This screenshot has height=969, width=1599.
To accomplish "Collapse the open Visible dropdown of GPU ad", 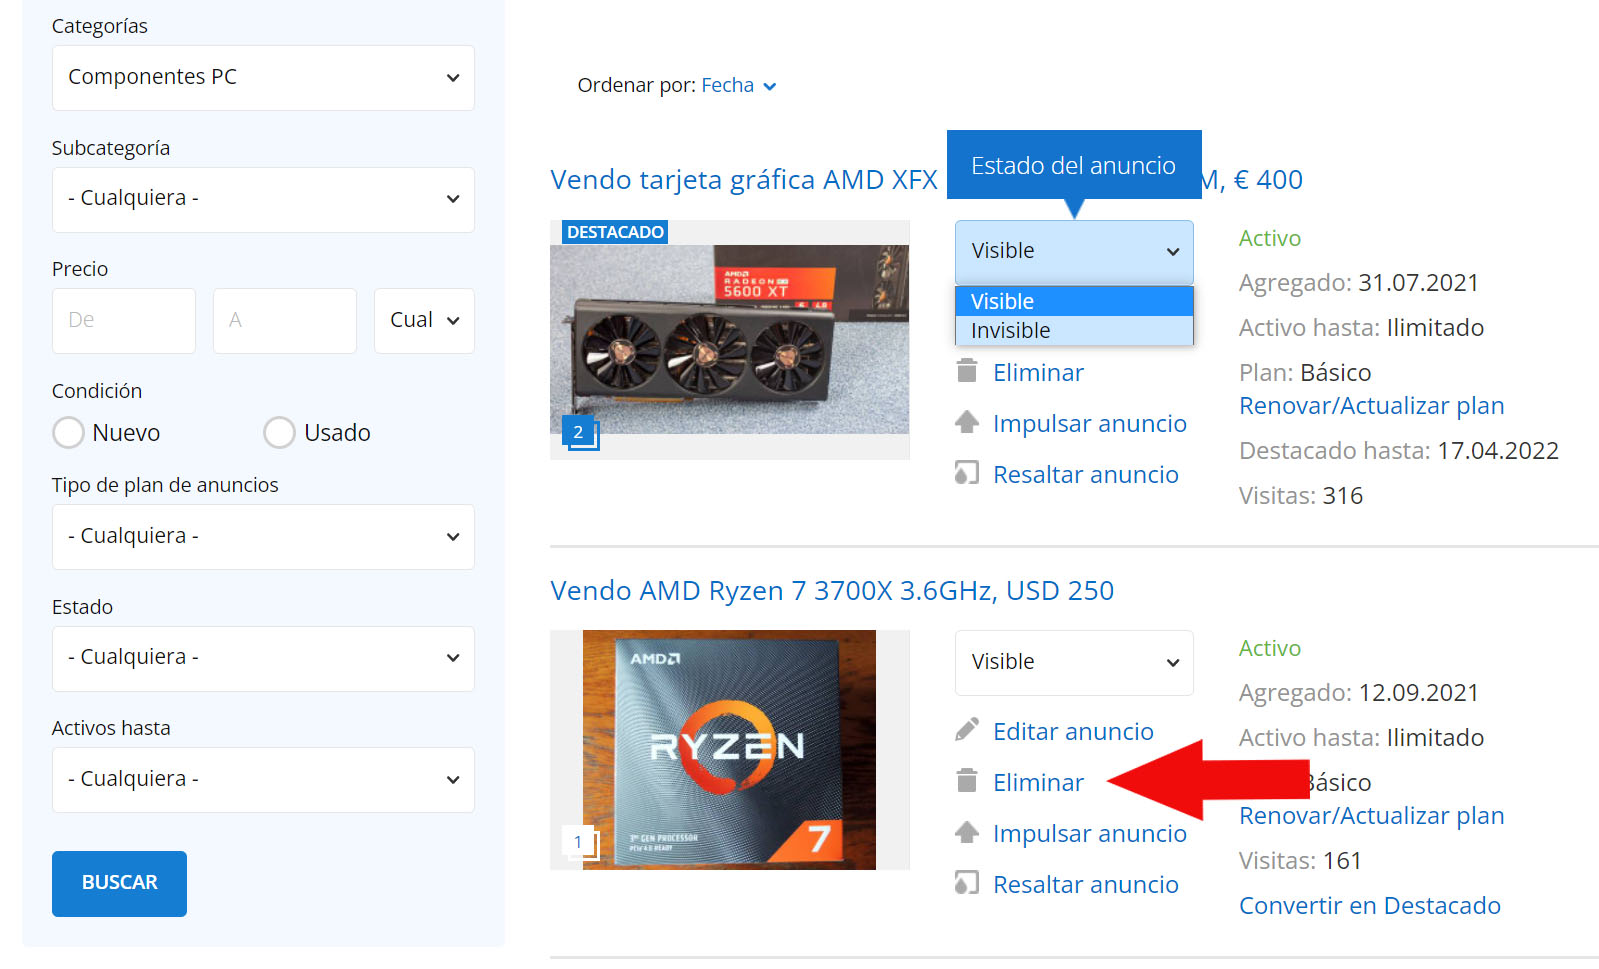I will 1074,252.
